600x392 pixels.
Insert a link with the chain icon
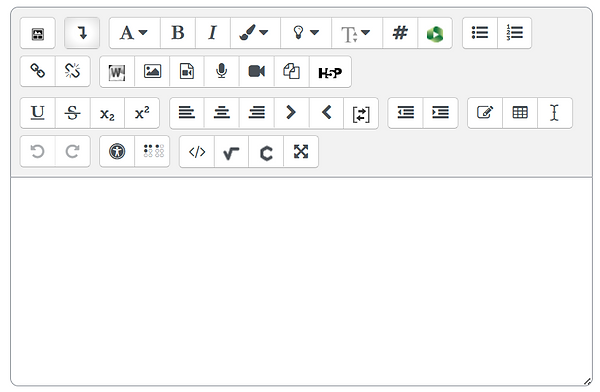pos(38,71)
